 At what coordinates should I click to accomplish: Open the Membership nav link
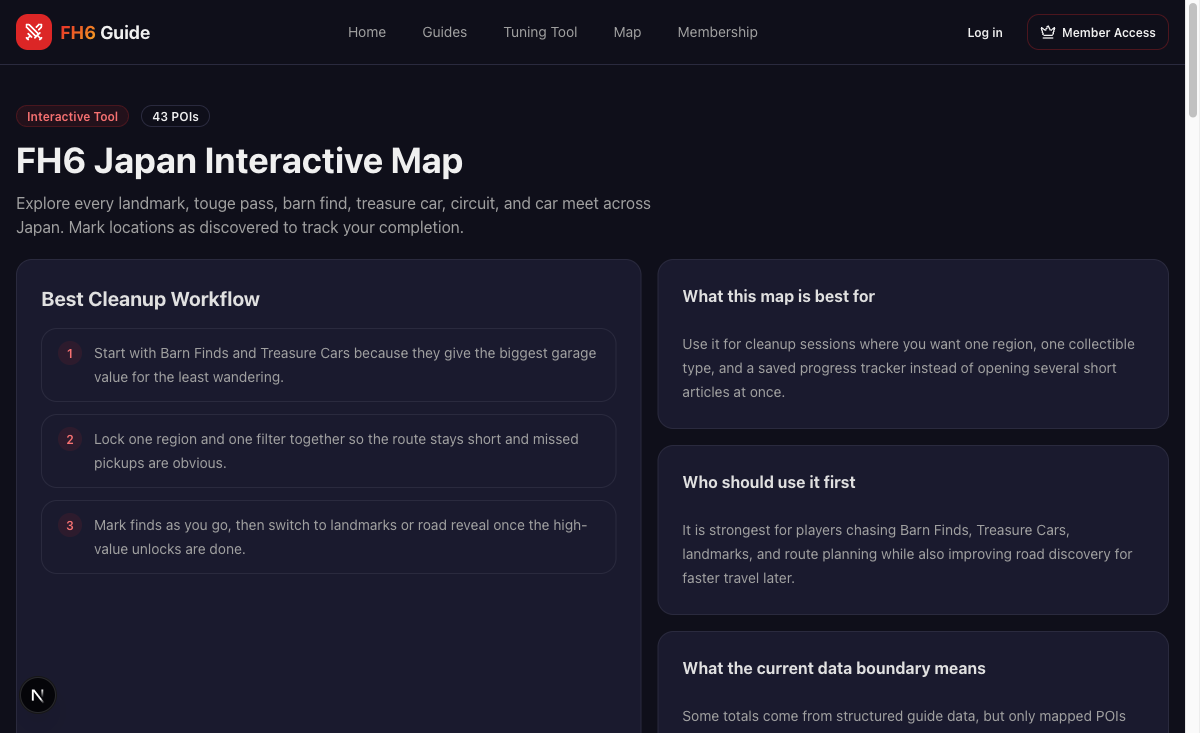tap(717, 32)
